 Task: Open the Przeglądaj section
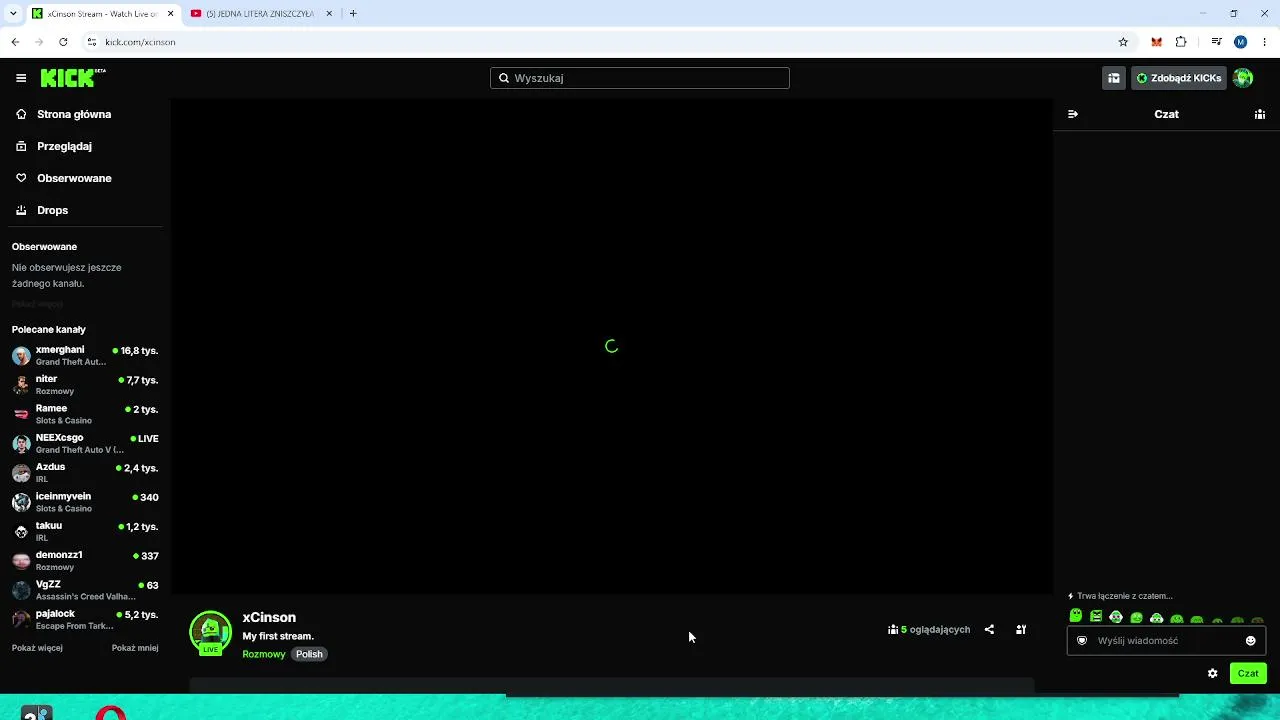64,146
